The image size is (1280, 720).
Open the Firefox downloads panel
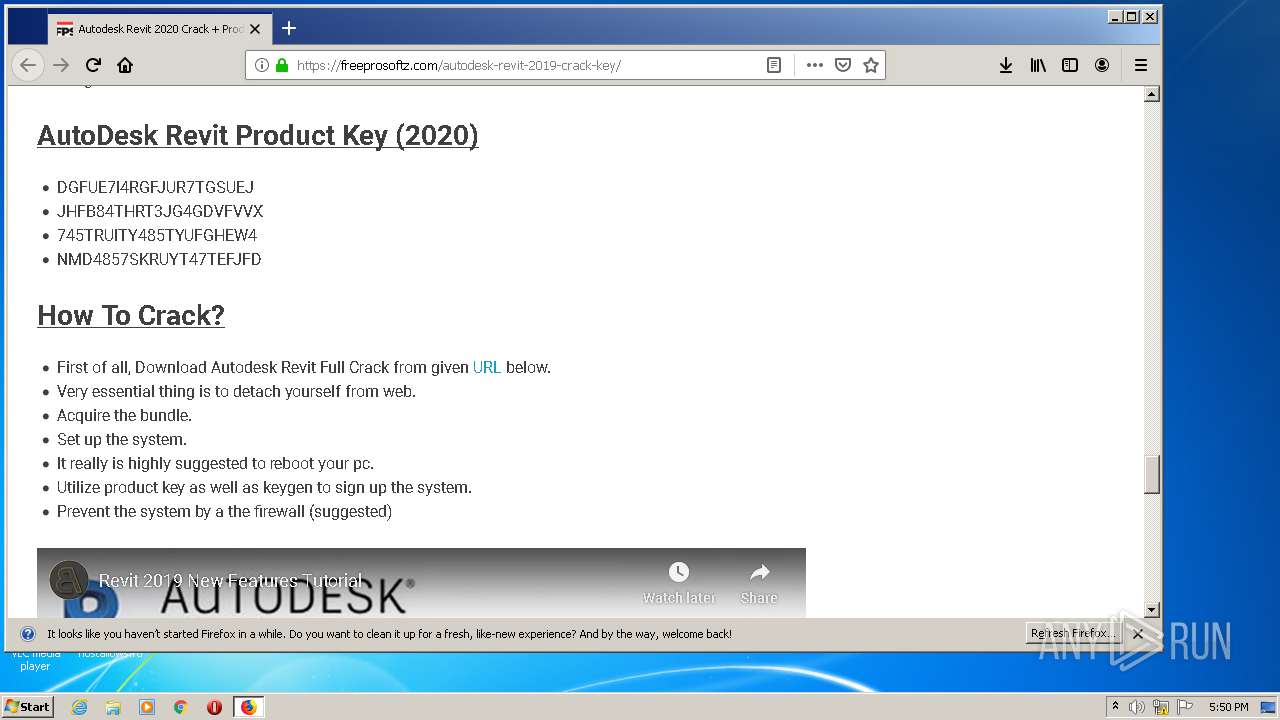point(1006,65)
